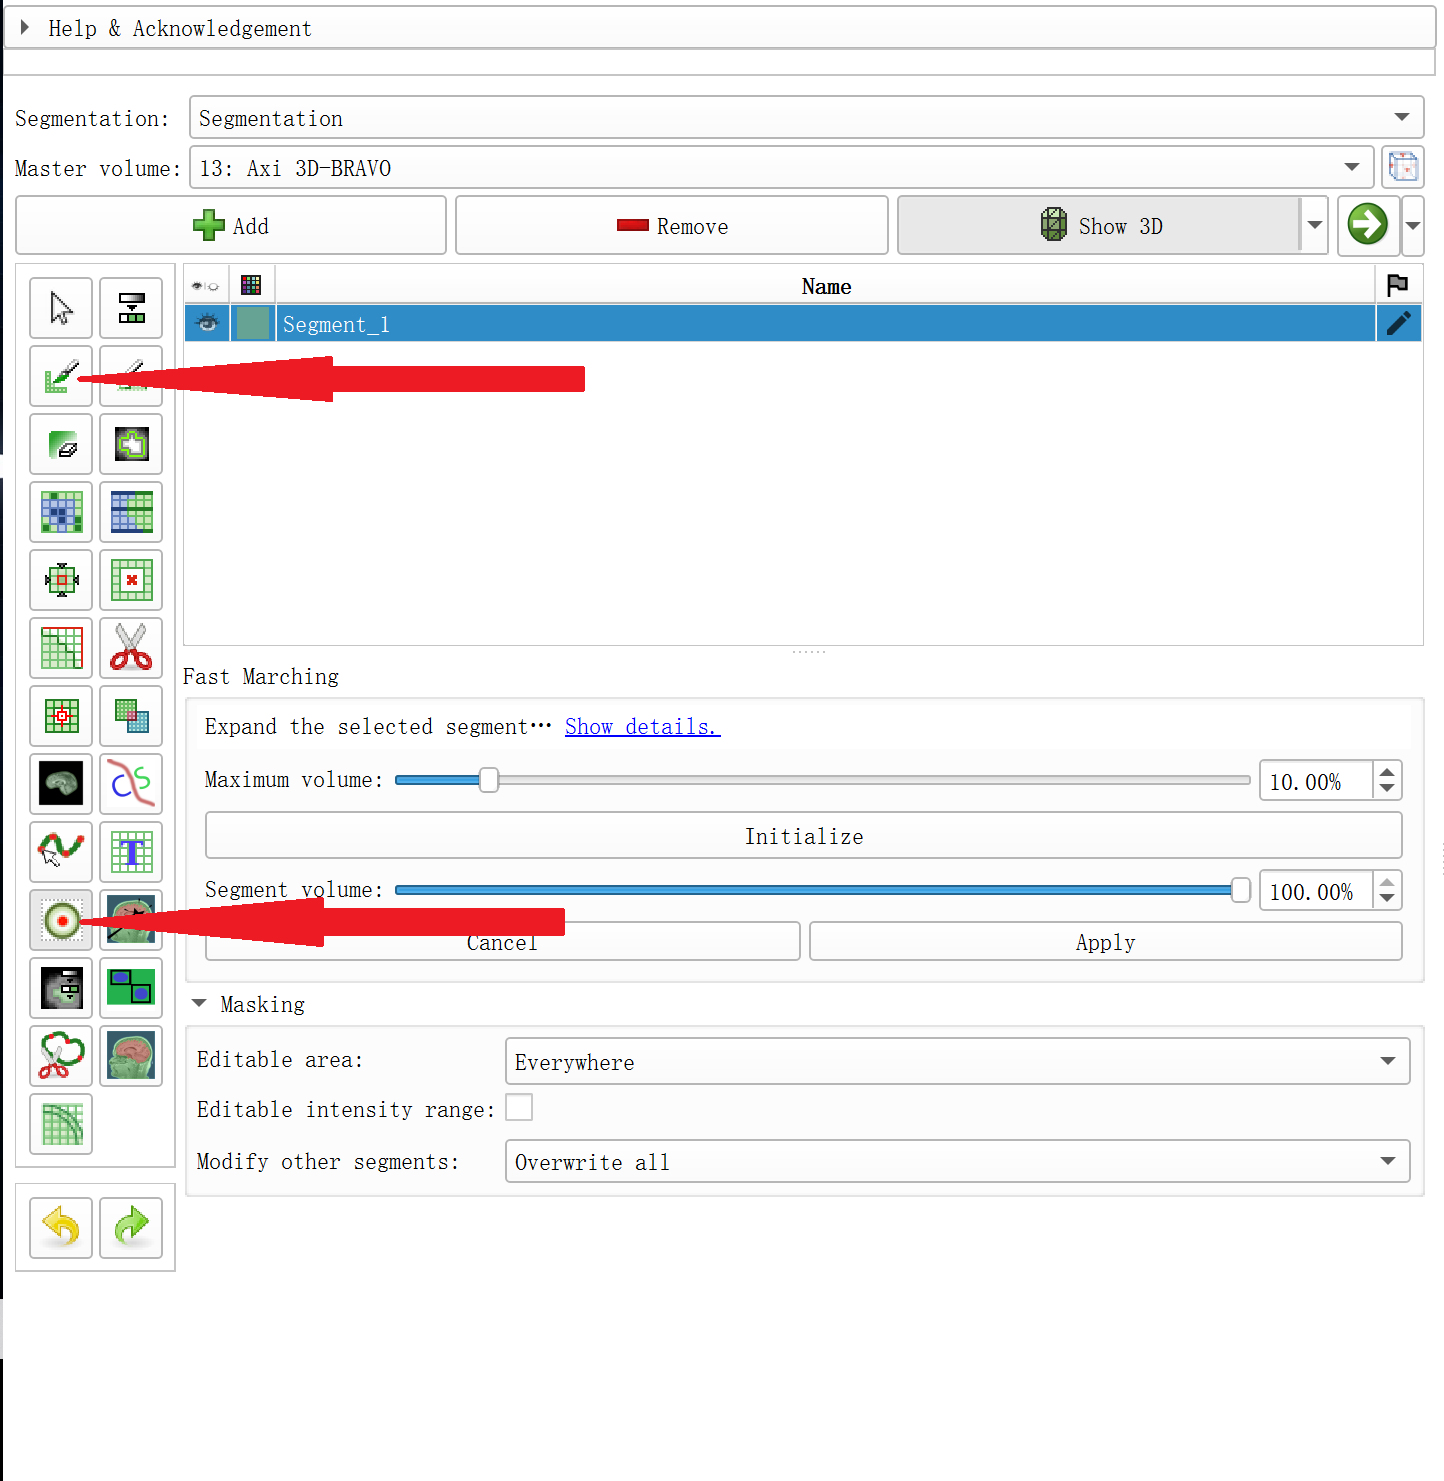
Task: Select the Erase effect tool
Action: coord(61,444)
